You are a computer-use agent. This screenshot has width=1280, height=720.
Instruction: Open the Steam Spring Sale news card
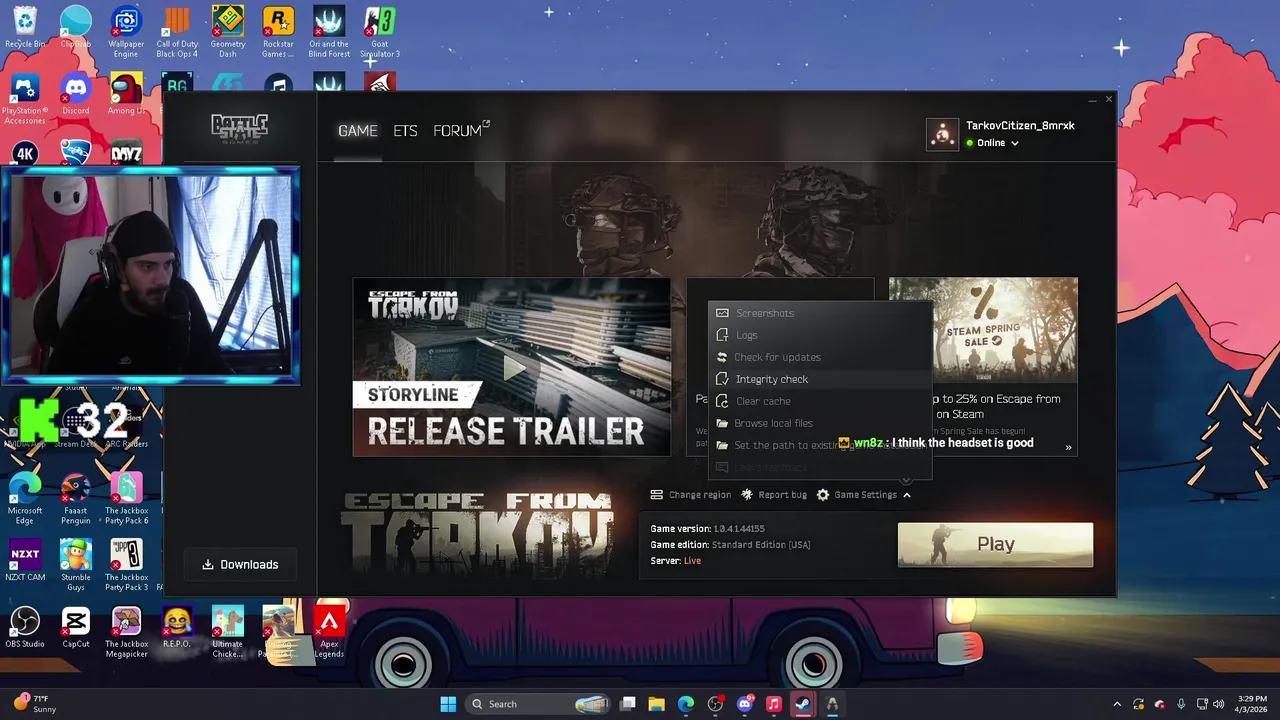(983, 367)
